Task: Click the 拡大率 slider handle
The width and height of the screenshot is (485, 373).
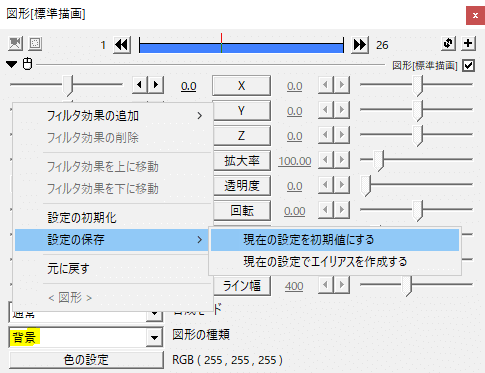Action: coord(379,161)
